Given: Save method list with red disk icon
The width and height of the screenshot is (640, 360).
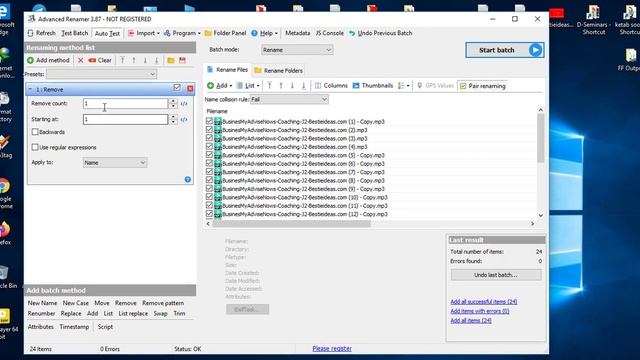Looking at the screenshot, I should (x=182, y=60).
